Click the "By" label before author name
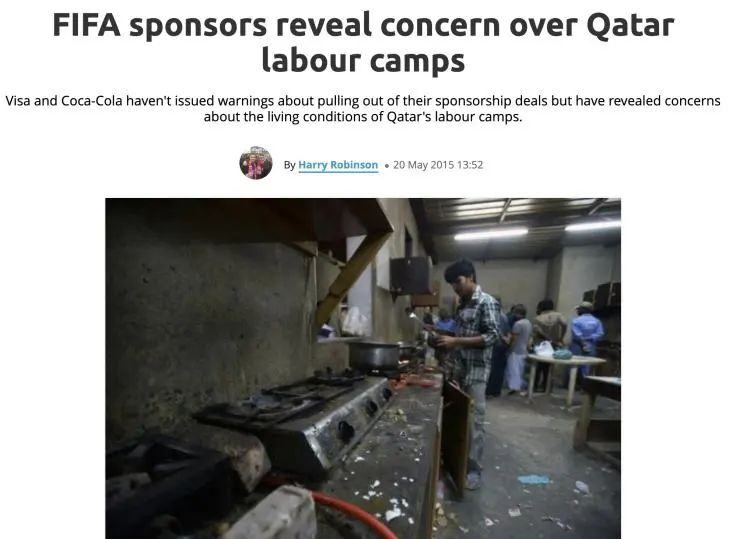Screen dimensions: 750x539 pos(289,165)
